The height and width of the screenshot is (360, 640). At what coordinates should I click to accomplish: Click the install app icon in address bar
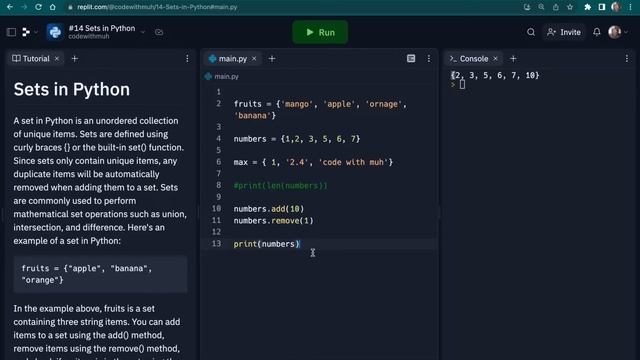527,7
